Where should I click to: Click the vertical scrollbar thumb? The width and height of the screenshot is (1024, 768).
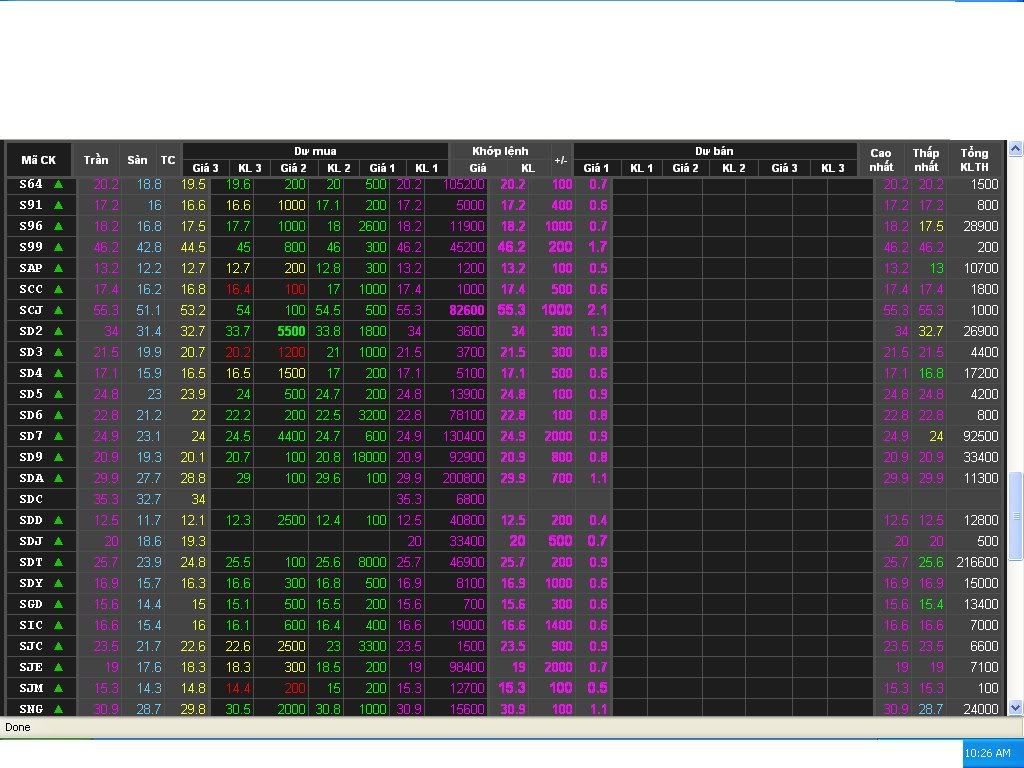tap(1016, 515)
